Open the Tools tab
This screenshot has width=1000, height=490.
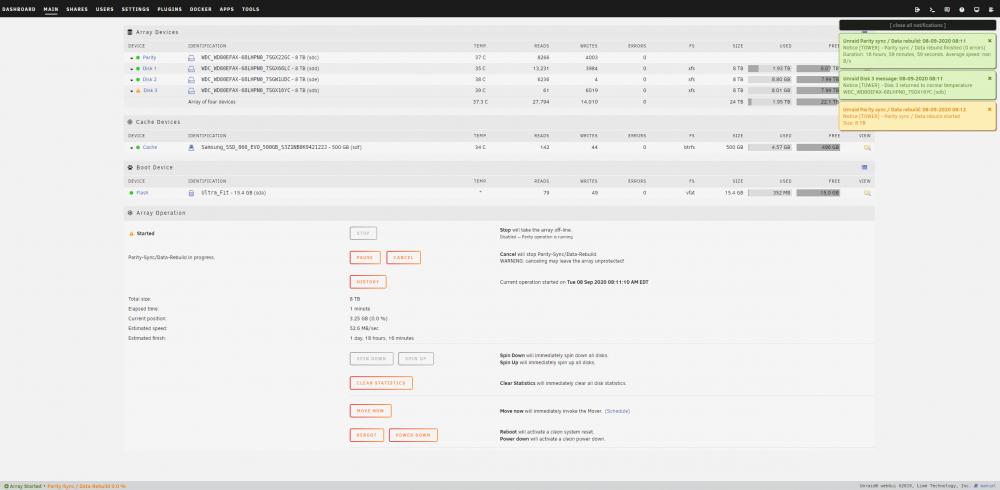point(251,10)
